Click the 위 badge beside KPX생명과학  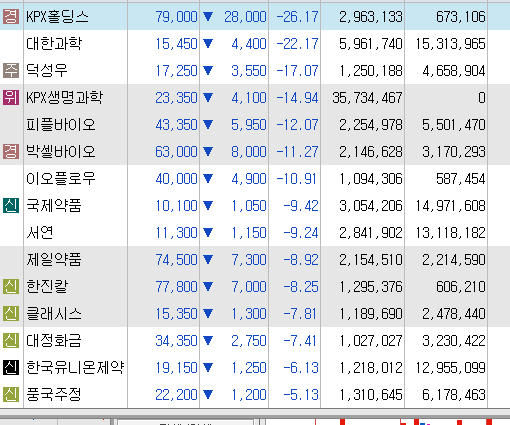click(x=11, y=97)
